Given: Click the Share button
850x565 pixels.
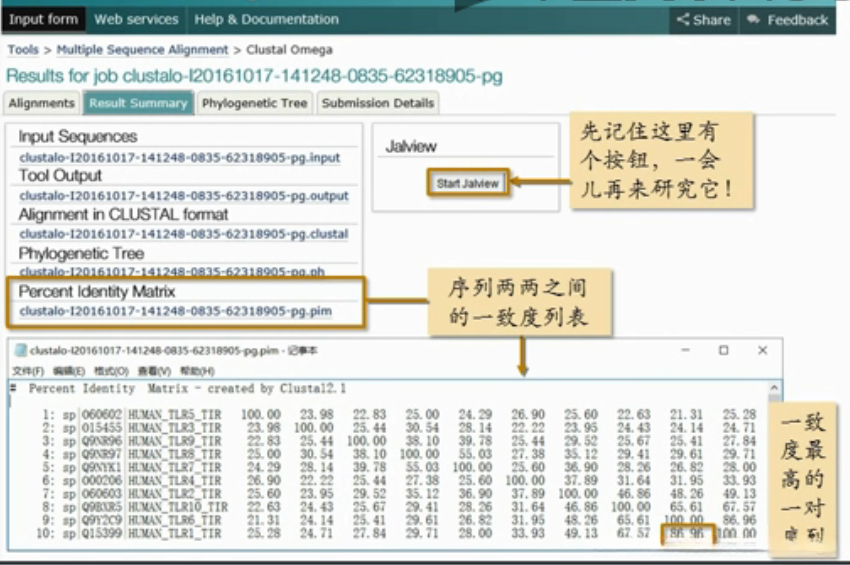Looking at the screenshot, I should (704, 20).
